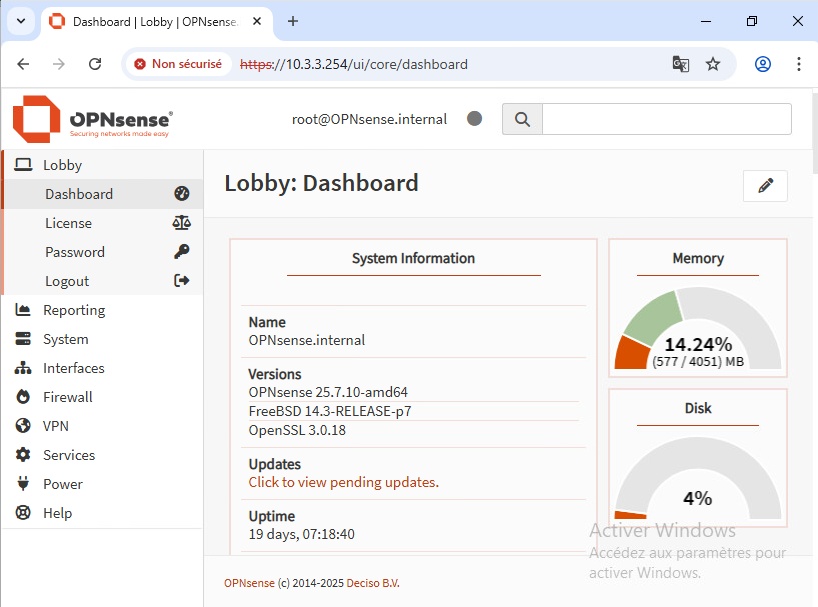Image resolution: width=818 pixels, height=607 pixels.
Task: Open a new browser tab
Action: (x=293, y=21)
